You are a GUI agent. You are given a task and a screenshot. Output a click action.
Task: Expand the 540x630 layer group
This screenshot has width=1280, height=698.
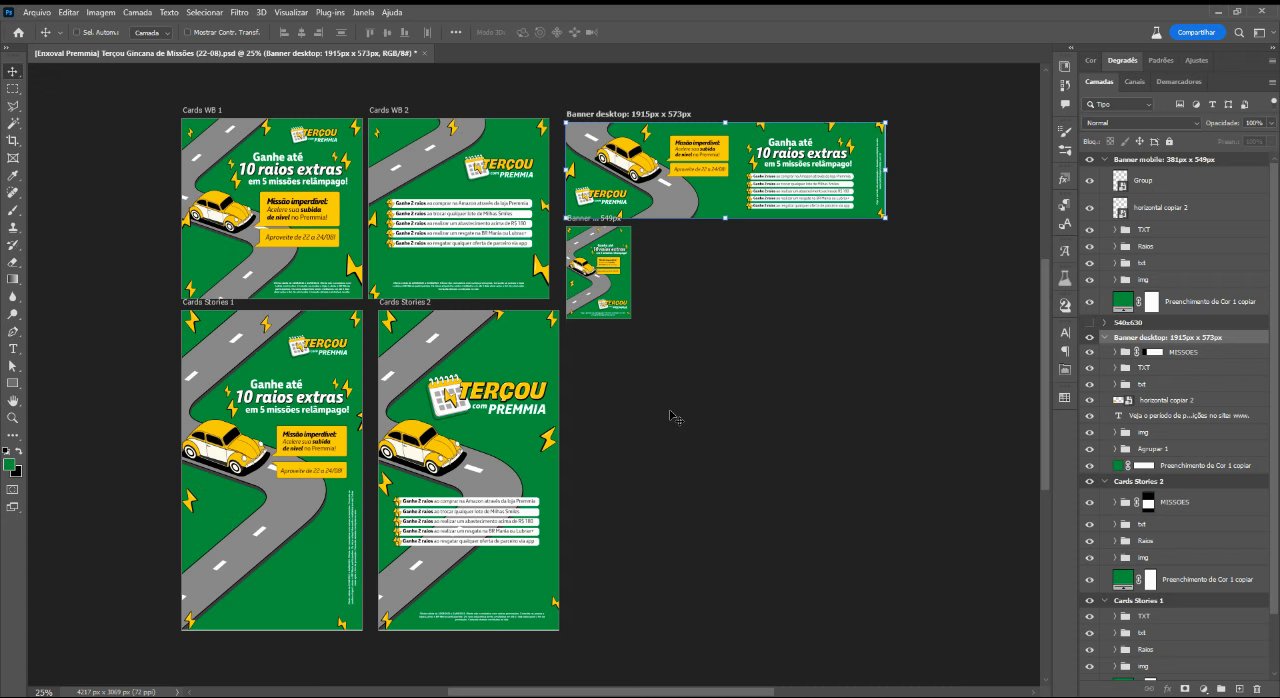pyautogui.click(x=1105, y=323)
